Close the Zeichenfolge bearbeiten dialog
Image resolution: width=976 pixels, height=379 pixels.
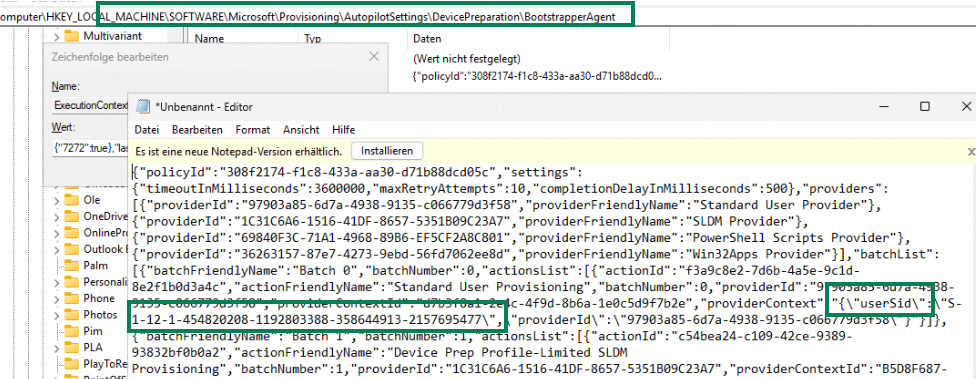coord(373,57)
